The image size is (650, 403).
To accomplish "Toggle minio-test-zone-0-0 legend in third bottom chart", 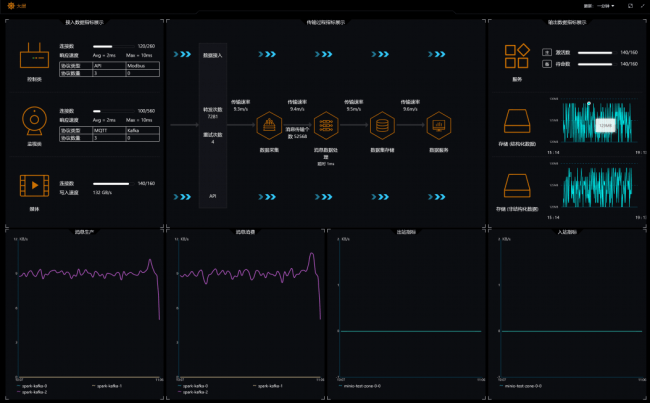I will pyautogui.click(x=359, y=386).
